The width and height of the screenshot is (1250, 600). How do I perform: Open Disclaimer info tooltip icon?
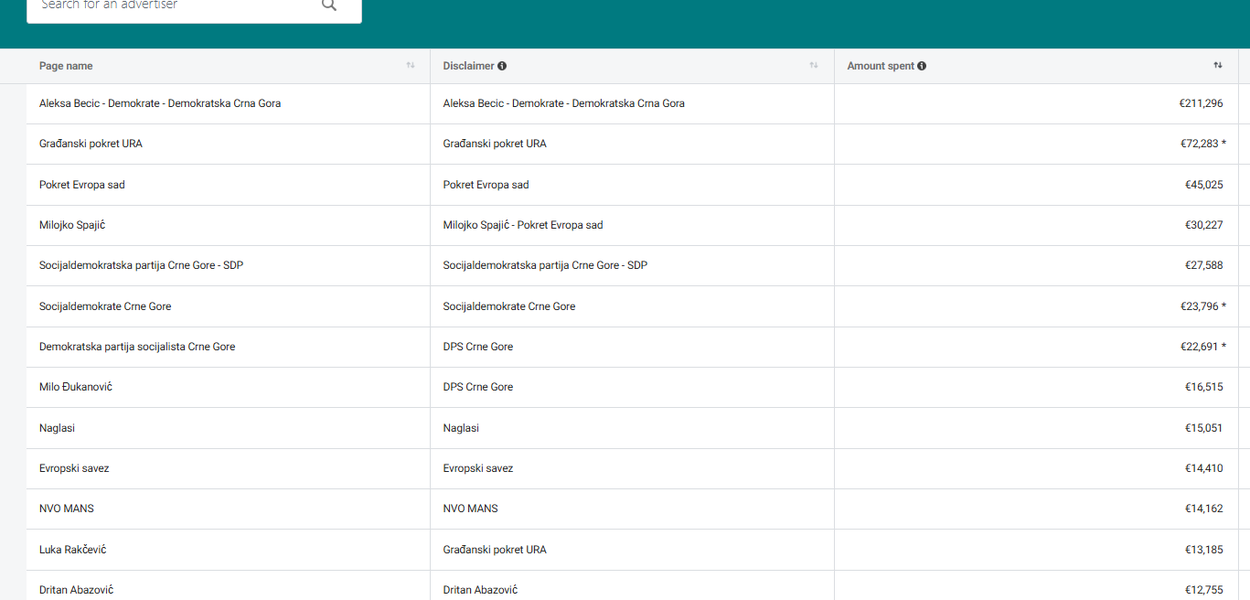(502, 66)
